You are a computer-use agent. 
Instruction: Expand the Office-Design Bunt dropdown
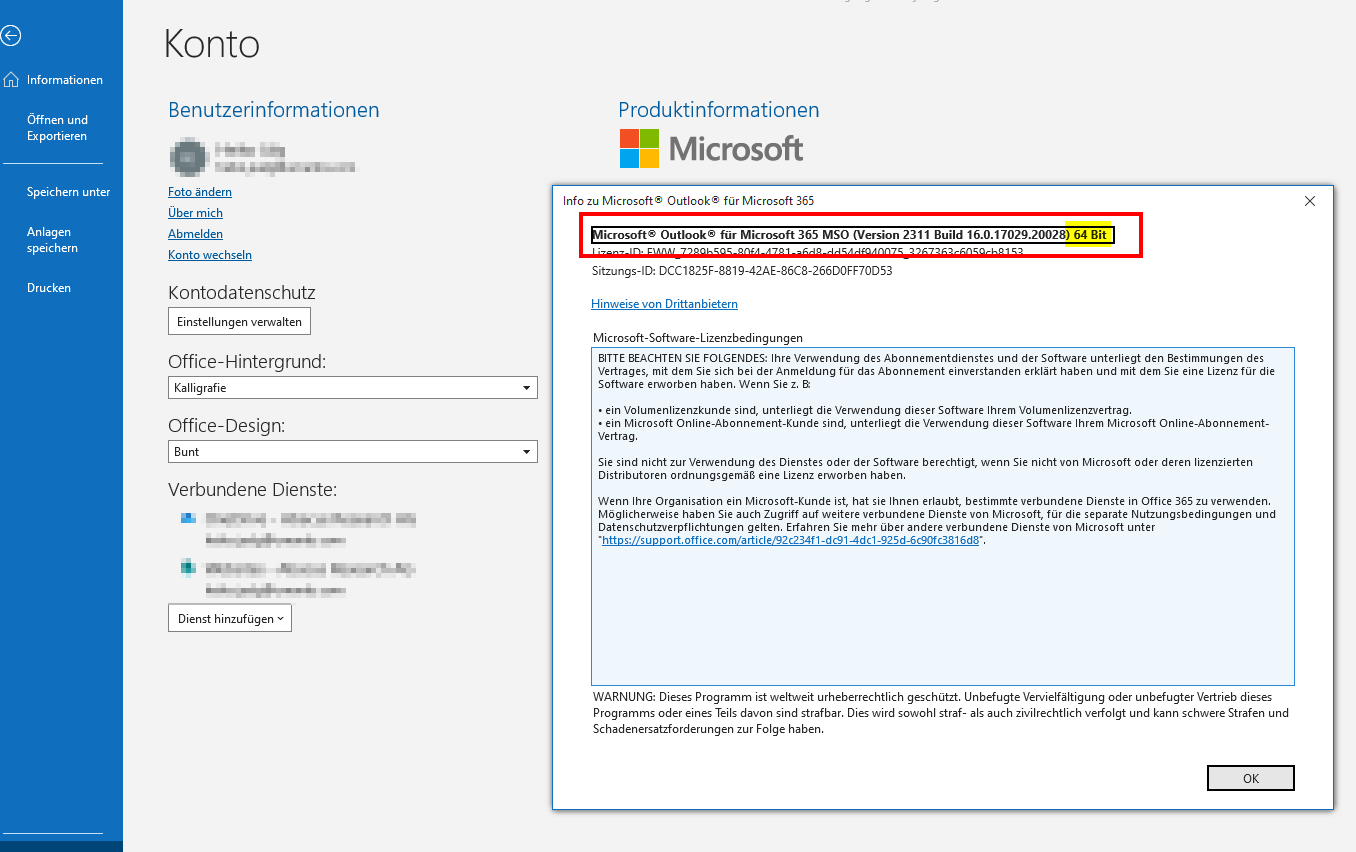(x=527, y=452)
